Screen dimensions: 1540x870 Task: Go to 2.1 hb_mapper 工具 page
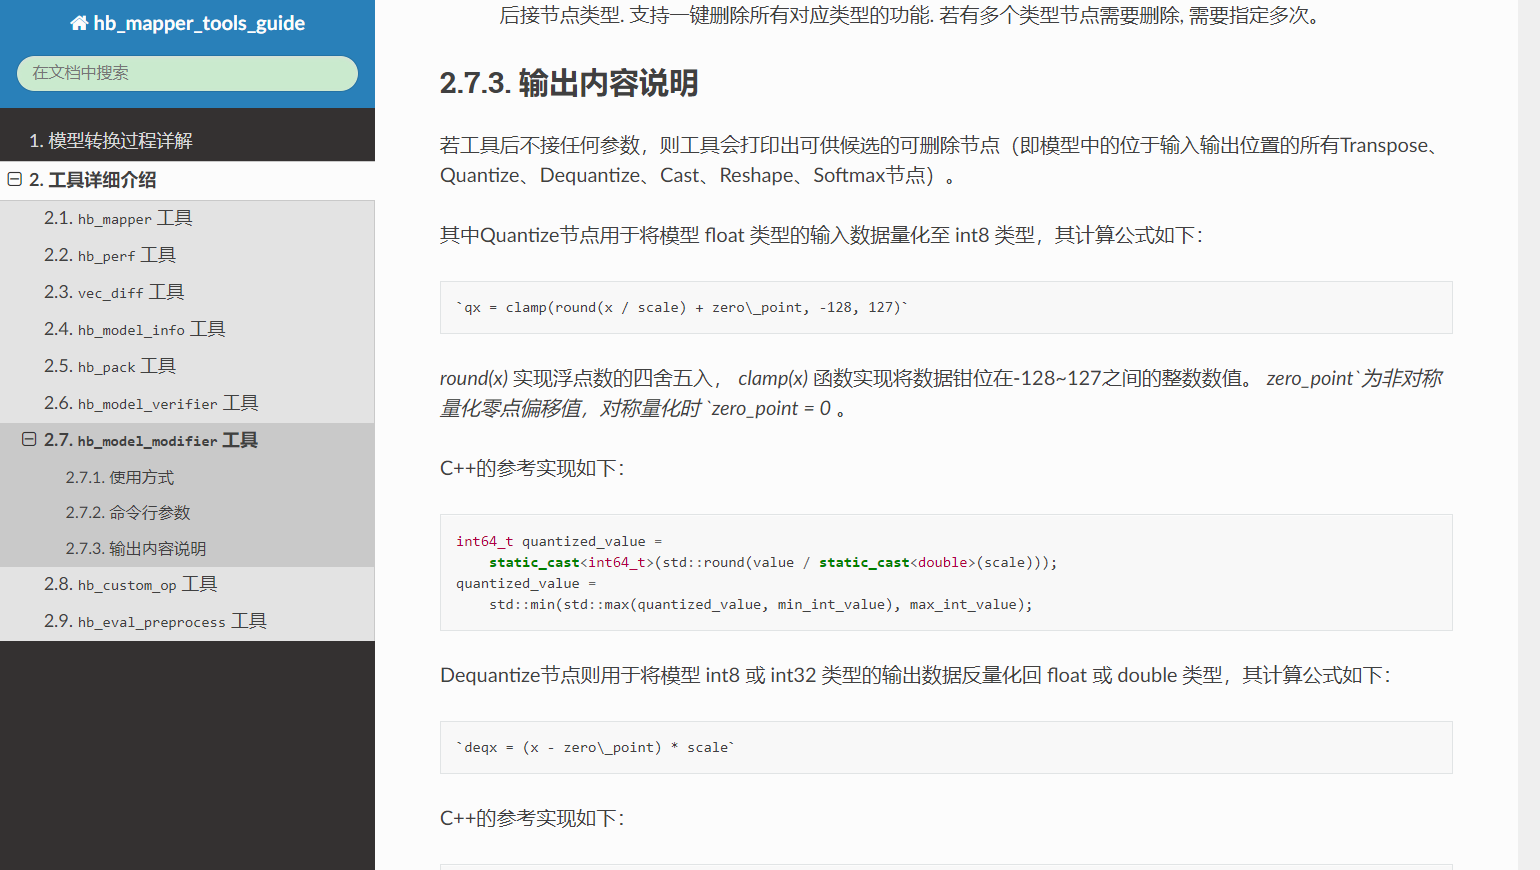pos(118,218)
